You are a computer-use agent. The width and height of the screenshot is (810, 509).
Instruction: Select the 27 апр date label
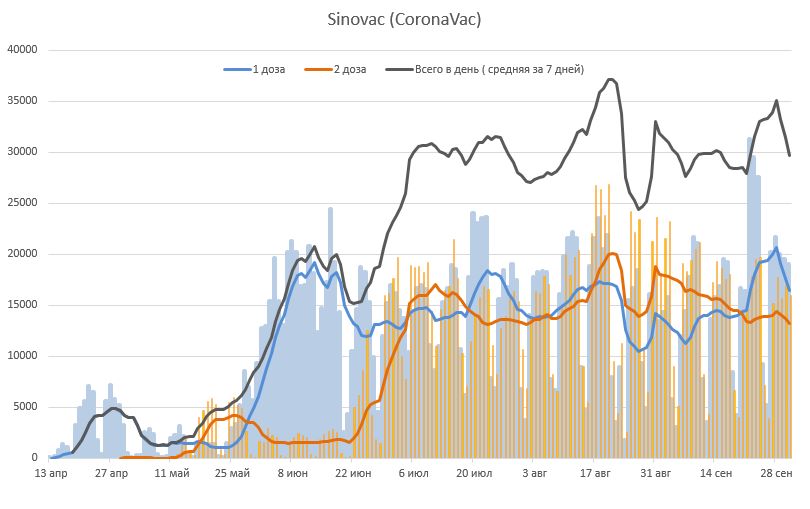coord(111,473)
